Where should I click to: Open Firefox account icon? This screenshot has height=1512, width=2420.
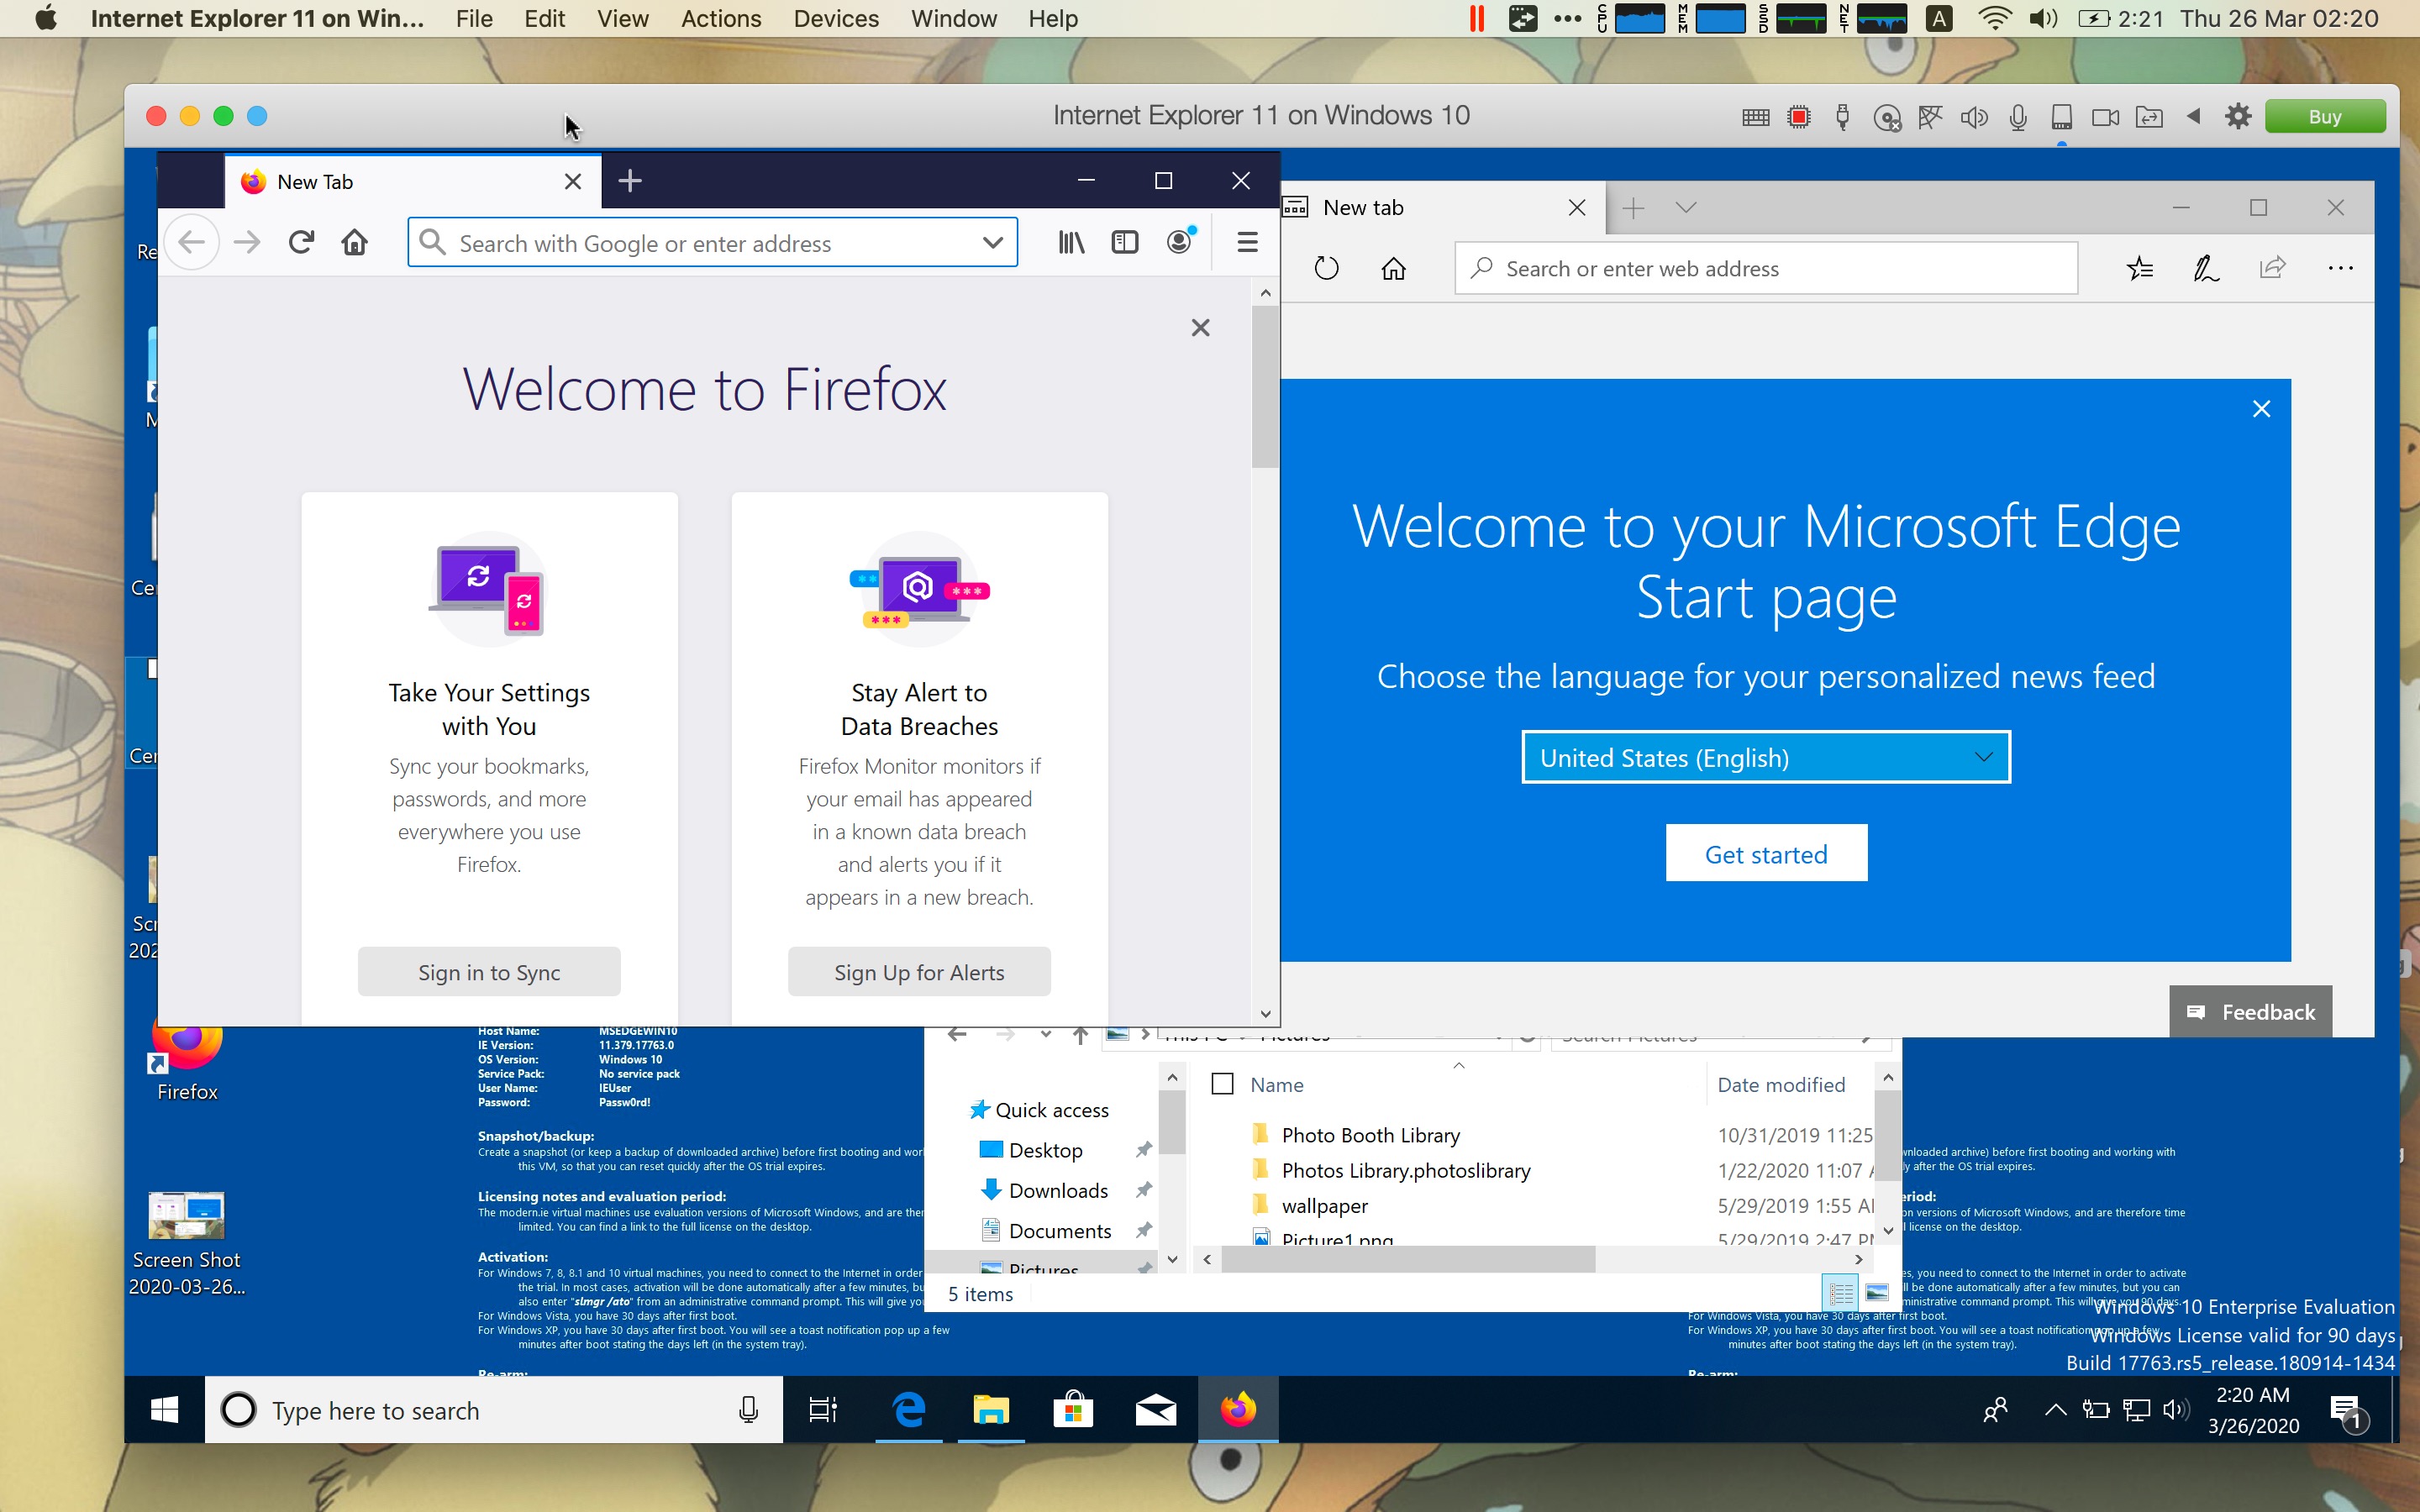click(x=1180, y=242)
